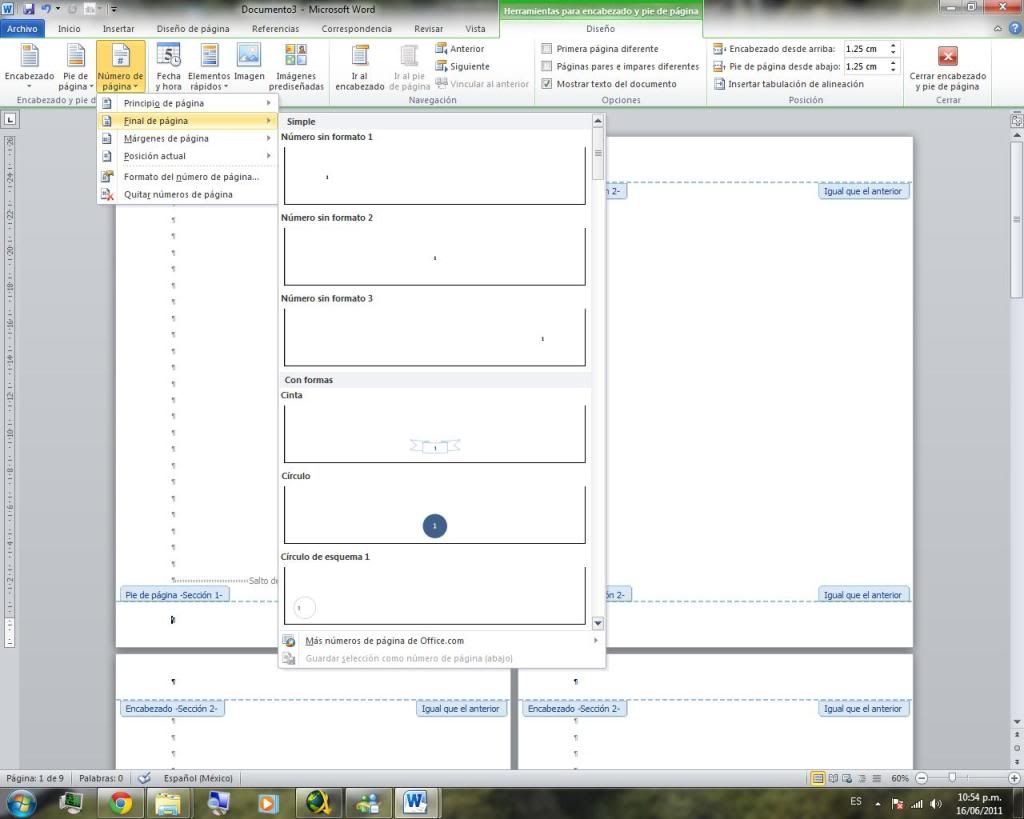Click Español (México) language indicator
The height and width of the screenshot is (819, 1024).
tap(198, 778)
